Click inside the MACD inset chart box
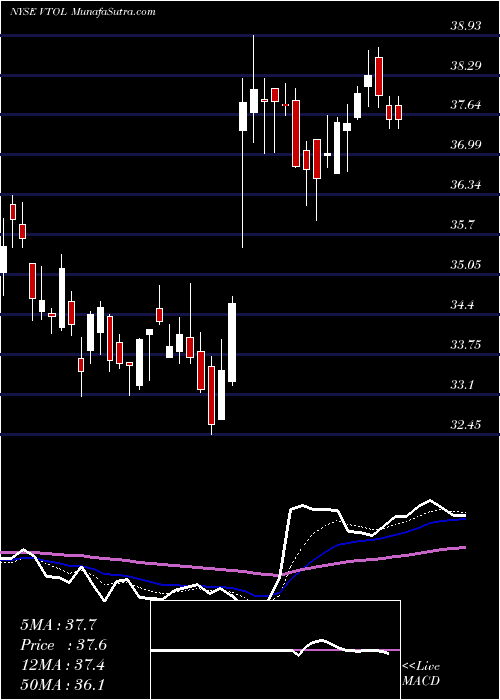The width and height of the screenshot is (500, 700). (x=276, y=650)
